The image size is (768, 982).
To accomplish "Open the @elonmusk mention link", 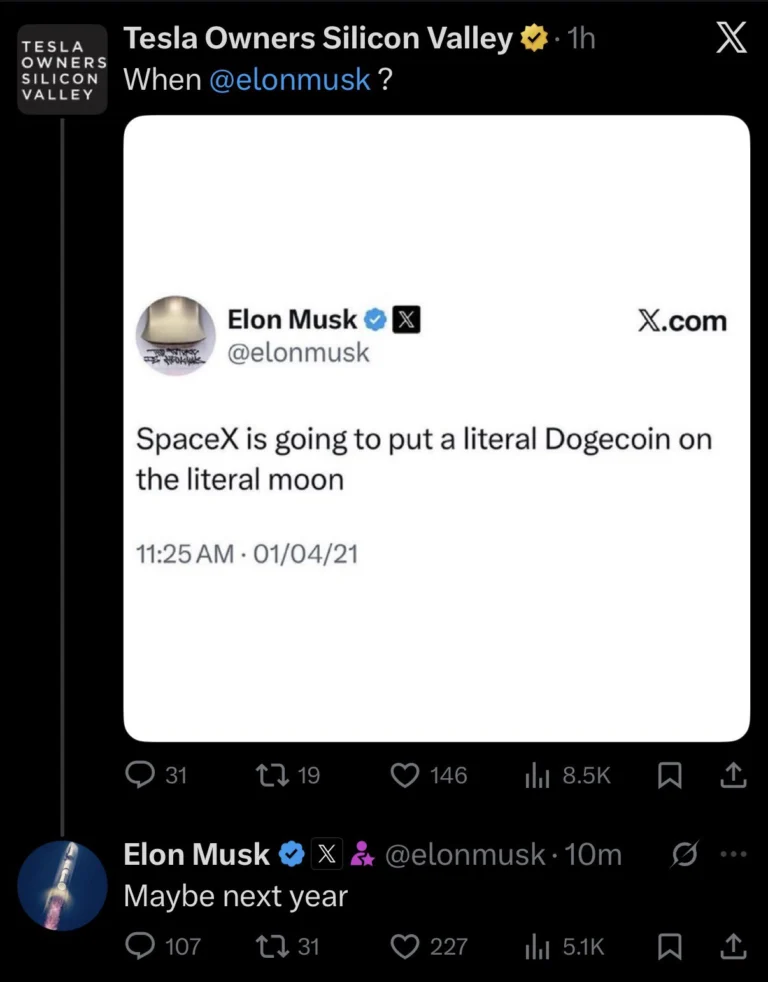I will [x=289, y=80].
